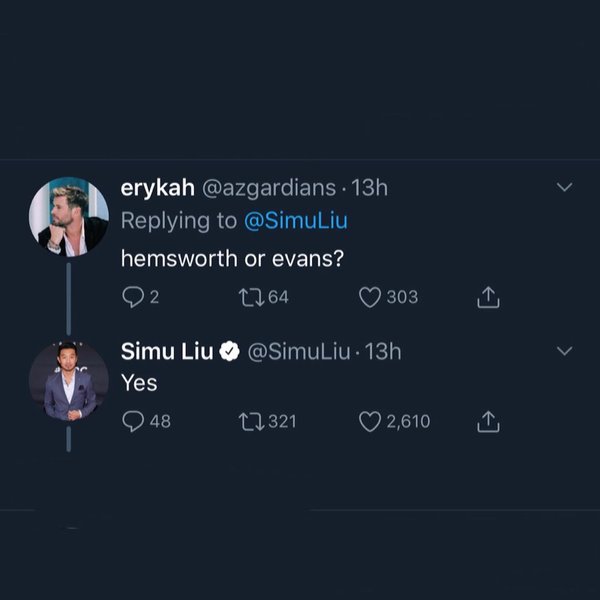Viewport: 600px width, 600px height.
Task: Open the "hemsworth or evans?" tweet text
Action: (x=233, y=258)
